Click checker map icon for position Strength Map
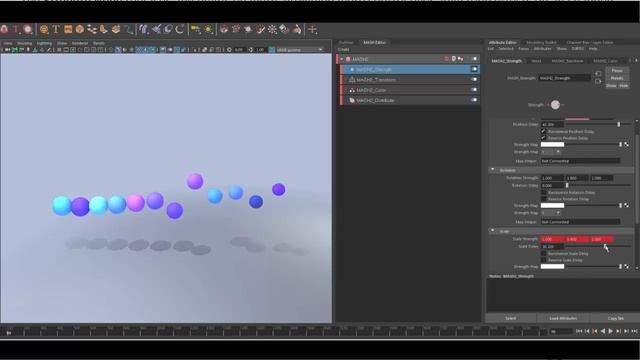The height and width of the screenshot is (360, 640). point(627,144)
